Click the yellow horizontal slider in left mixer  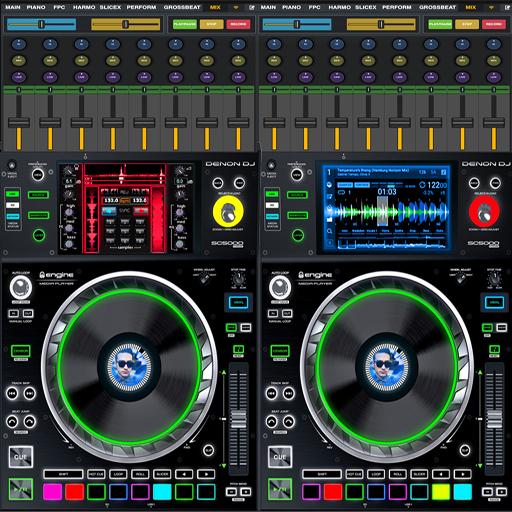125,24
